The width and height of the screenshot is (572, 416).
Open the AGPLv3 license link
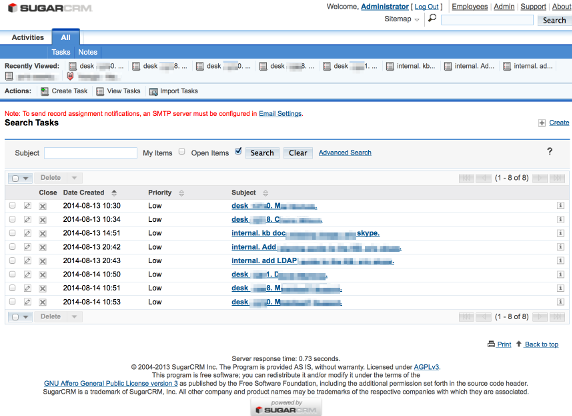pyautogui.click(x=426, y=367)
